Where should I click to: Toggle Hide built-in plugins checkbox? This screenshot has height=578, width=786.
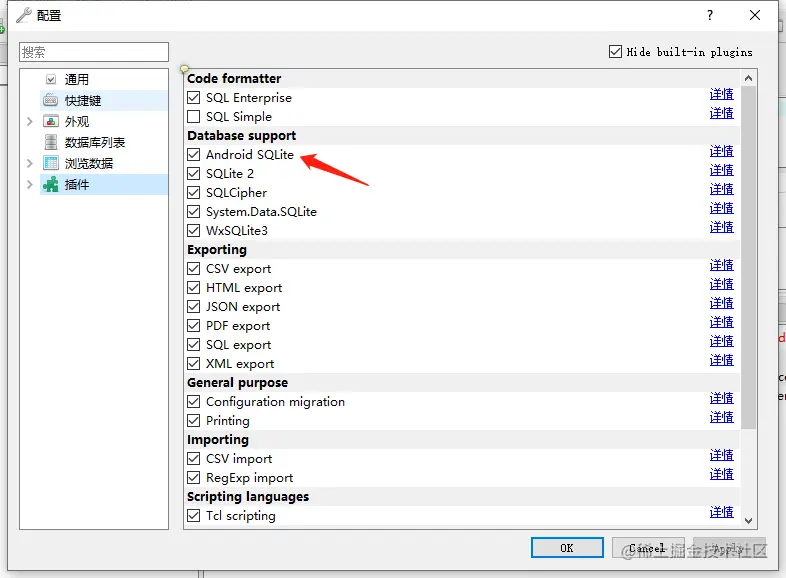tap(616, 52)
